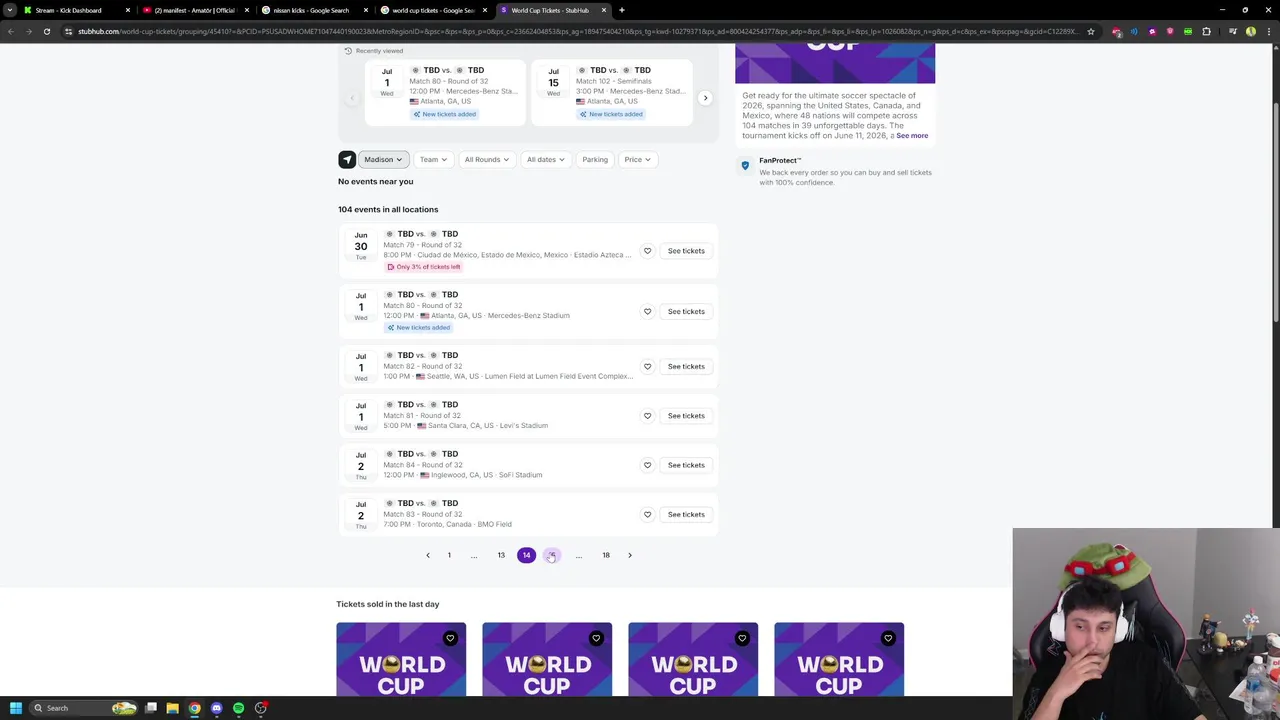The height and width of the screenshot is (720, 1280).
Task: See tickets for SoFi Stadium Match 84
Action: pos(686,465)
